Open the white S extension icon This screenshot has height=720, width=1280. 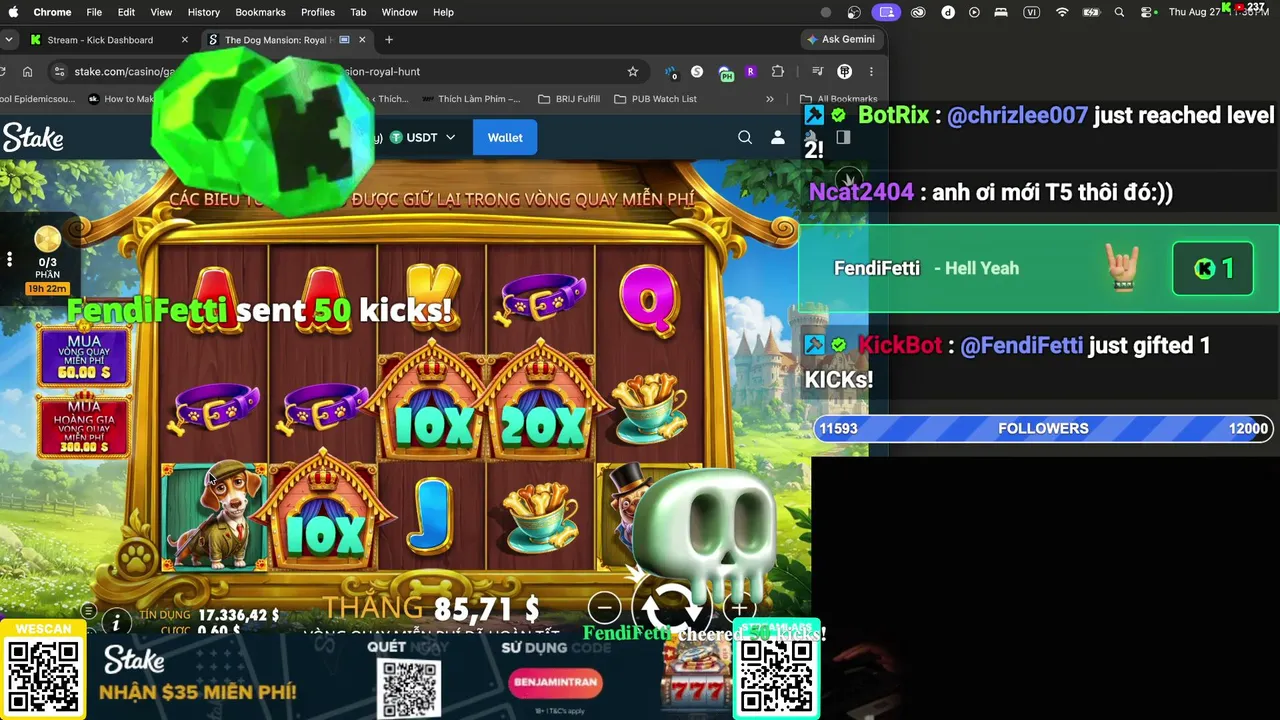[697, 71]
